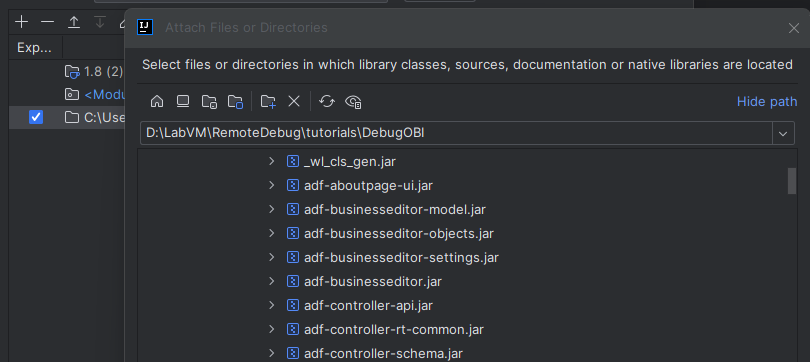Select adf-controller-api.jar file
This screenshot has height=362, width=810.
point(368,305)
